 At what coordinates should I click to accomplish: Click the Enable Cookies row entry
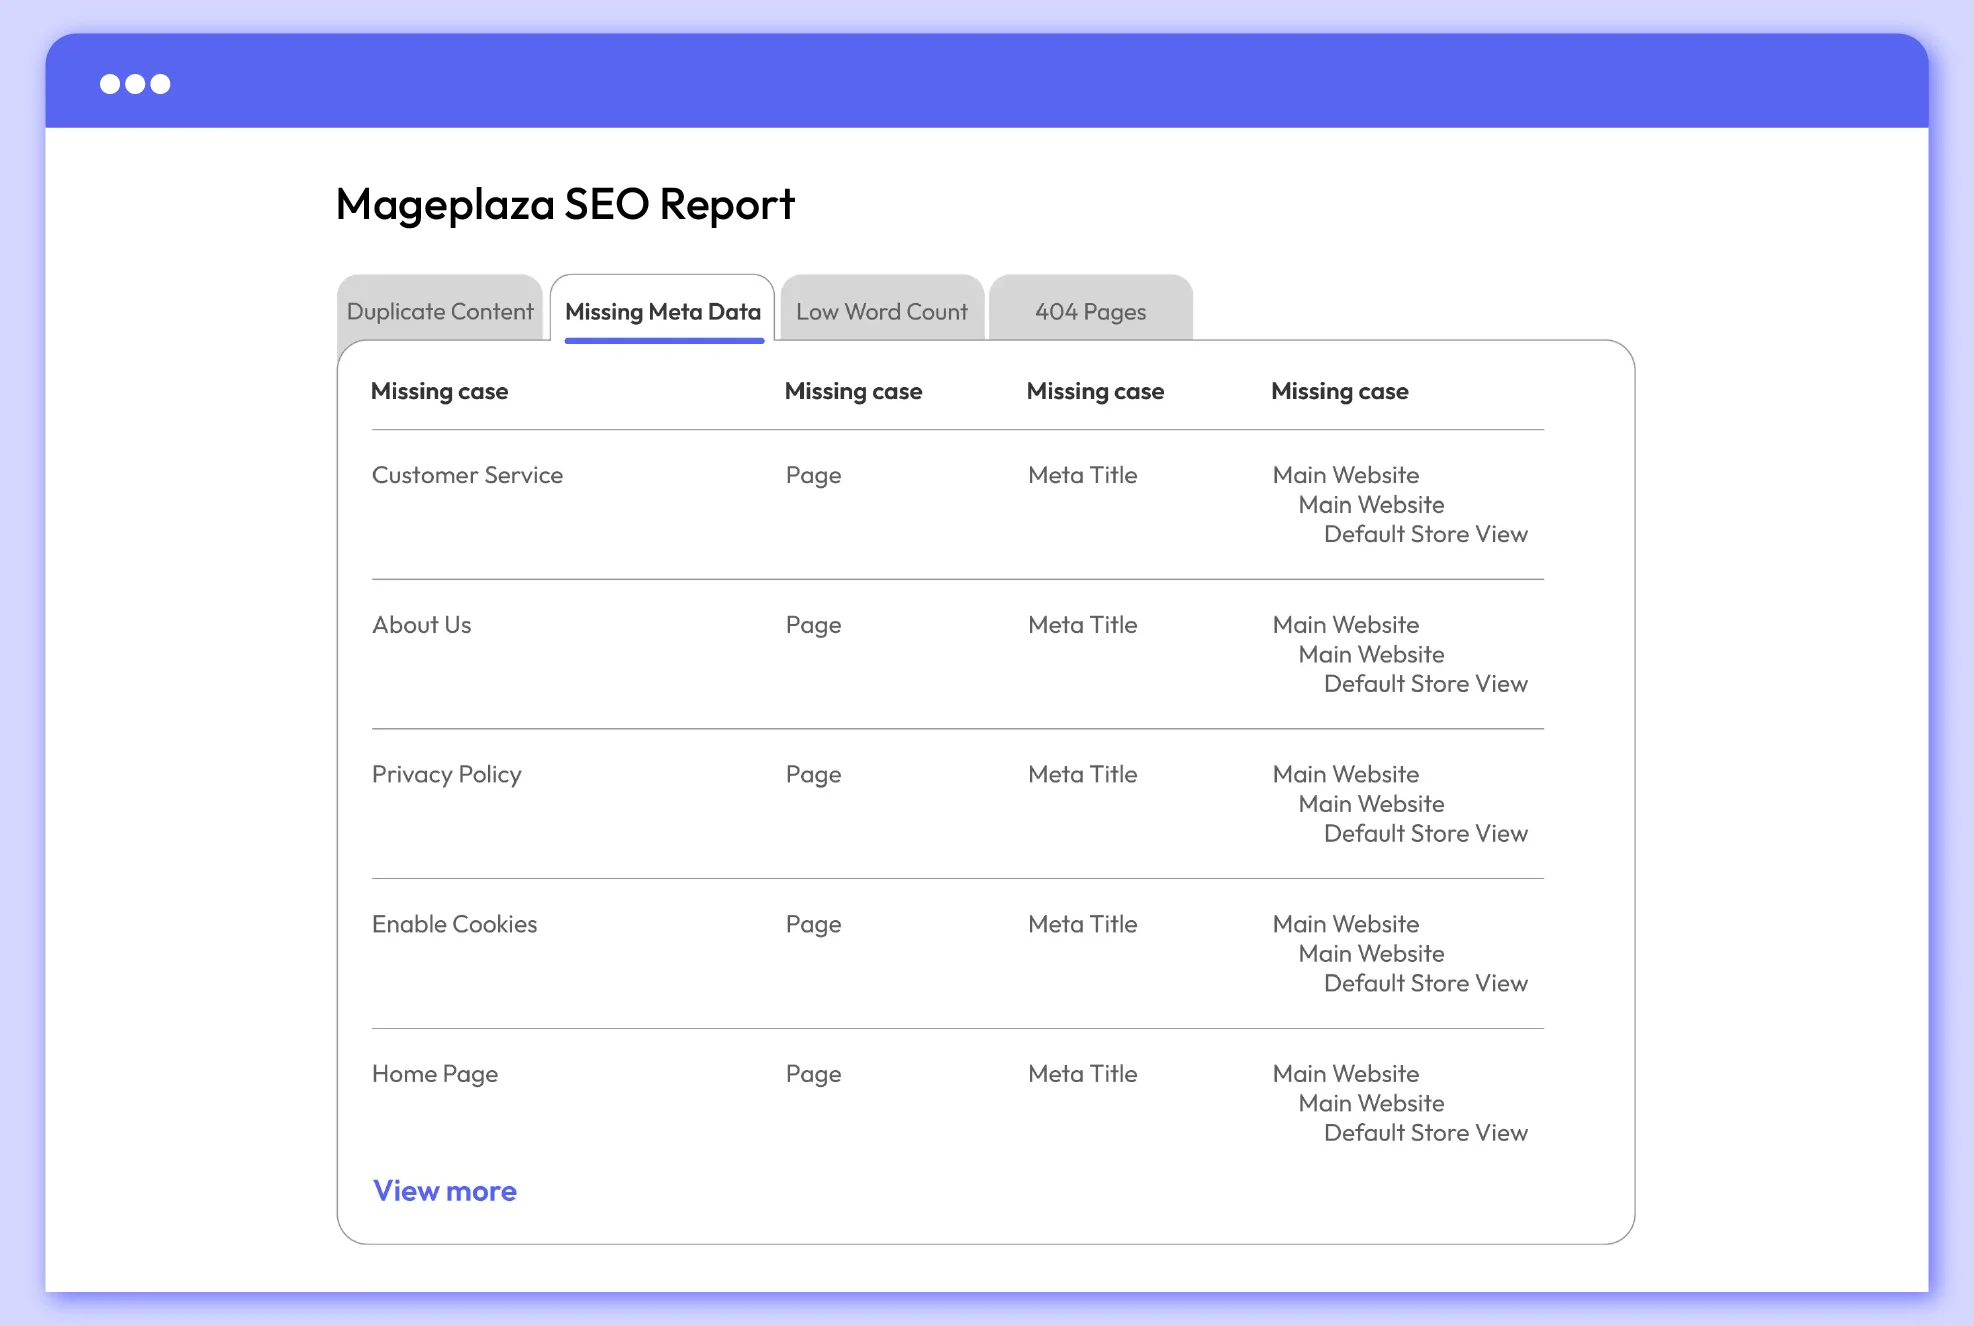[x=454, y=924]
